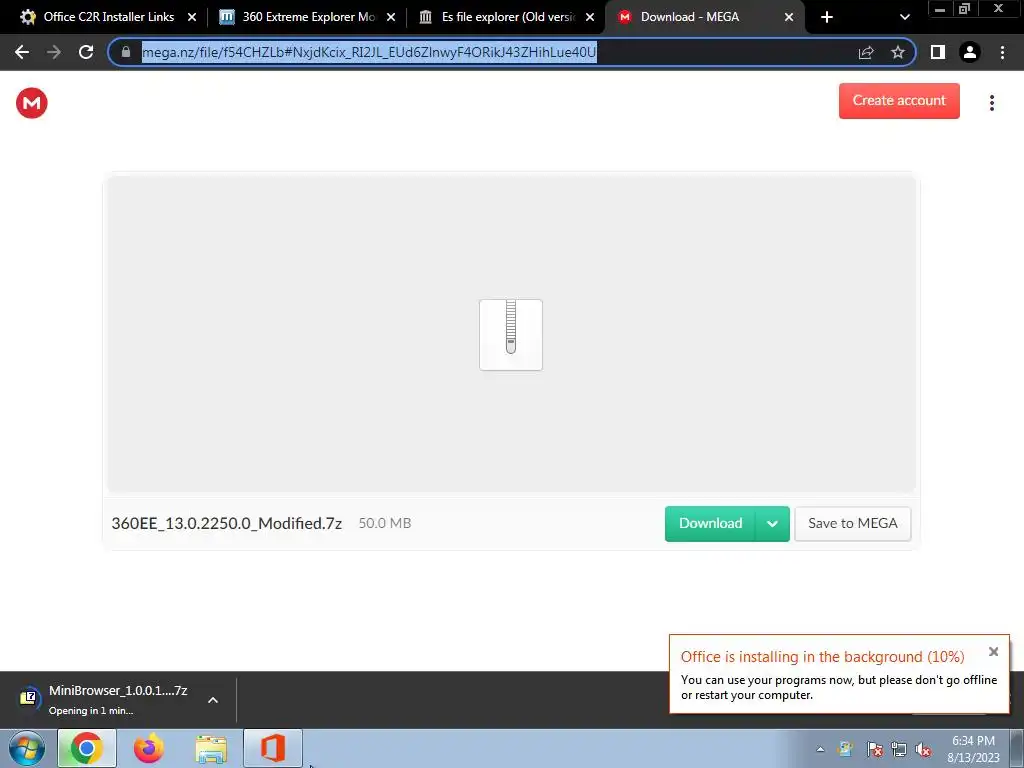View site security lock information
The image size is (1024, 768).
coord(126,52)
